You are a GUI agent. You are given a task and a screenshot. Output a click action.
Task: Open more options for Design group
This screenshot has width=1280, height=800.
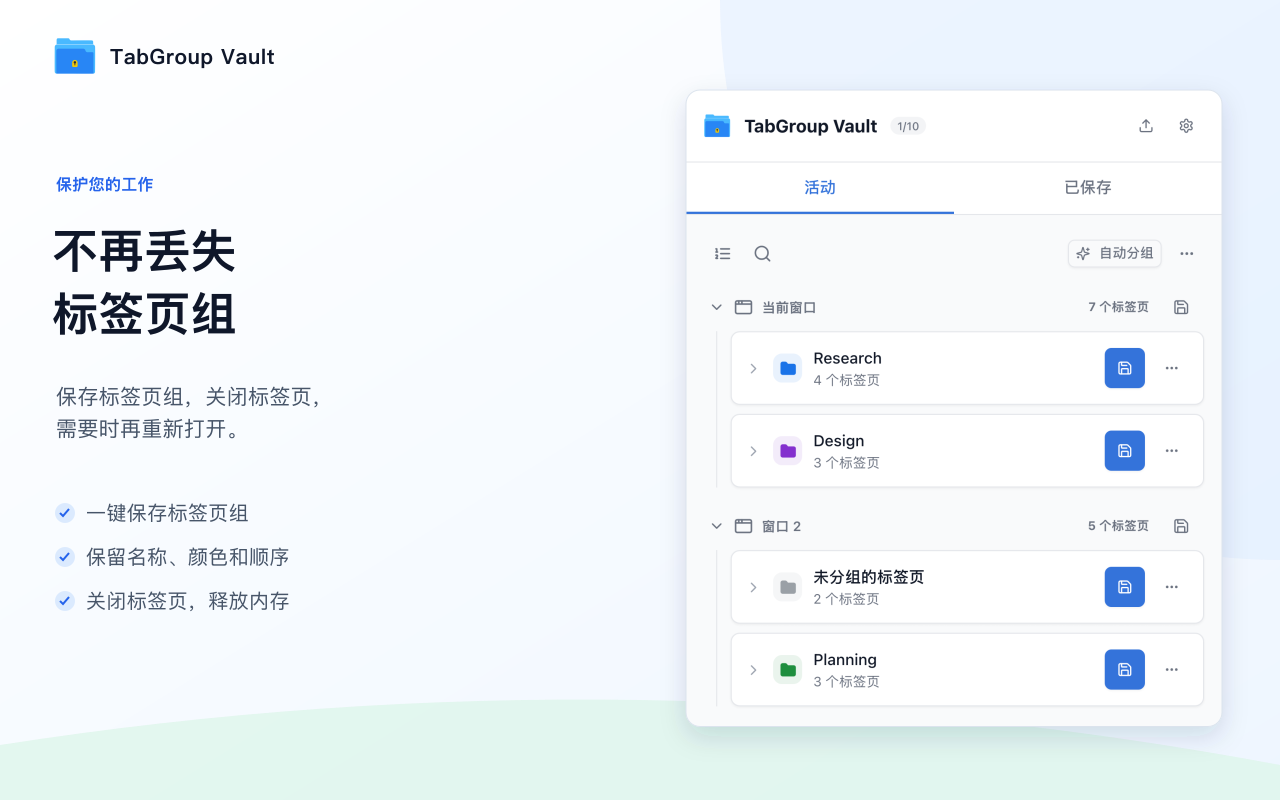(x=1172, y=451)
